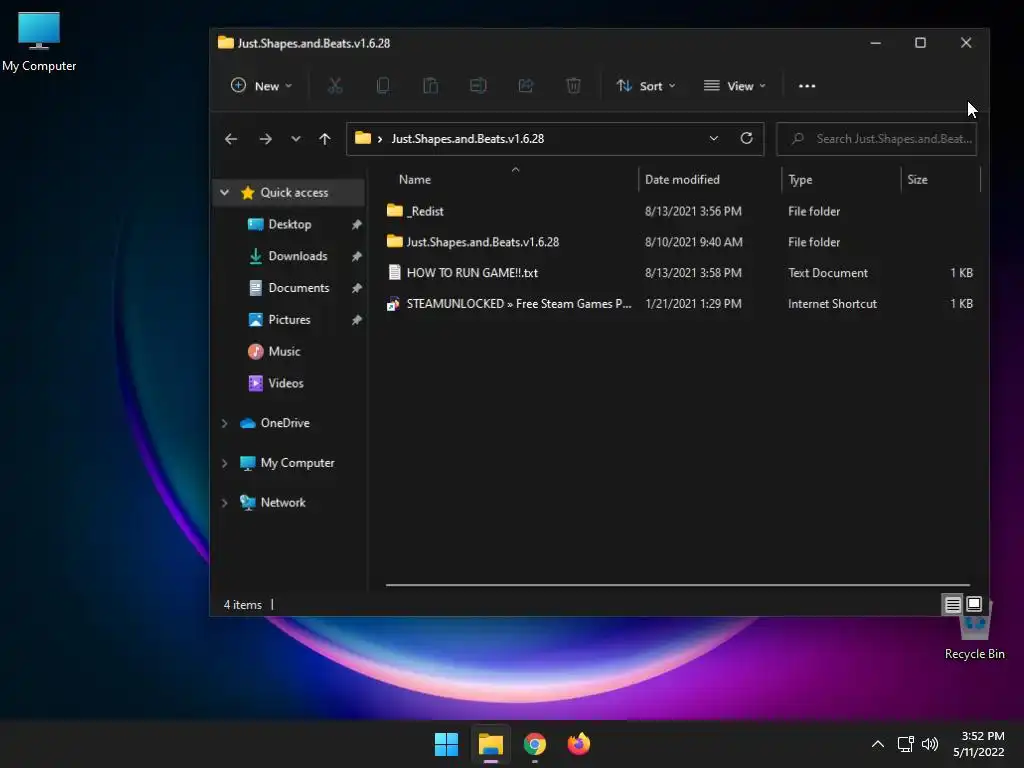Viewport: 1024px width, 768px height.
Task: Select the OneDrive navigation item
Action: tap(285, 423)
